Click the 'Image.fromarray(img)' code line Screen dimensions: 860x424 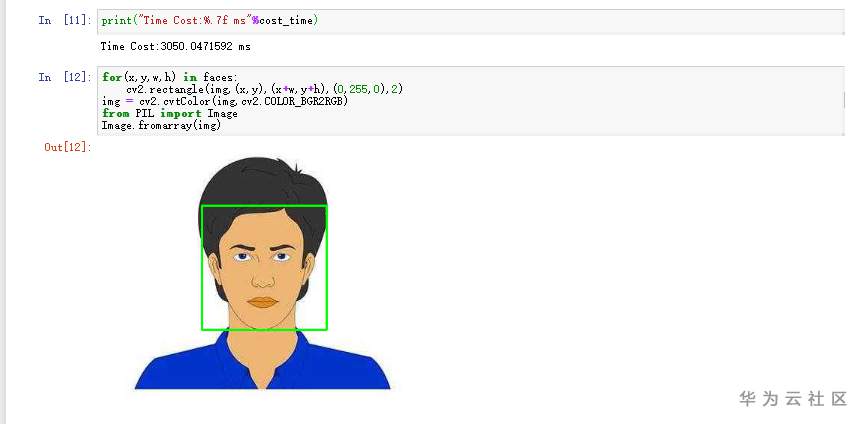(161, 126)
